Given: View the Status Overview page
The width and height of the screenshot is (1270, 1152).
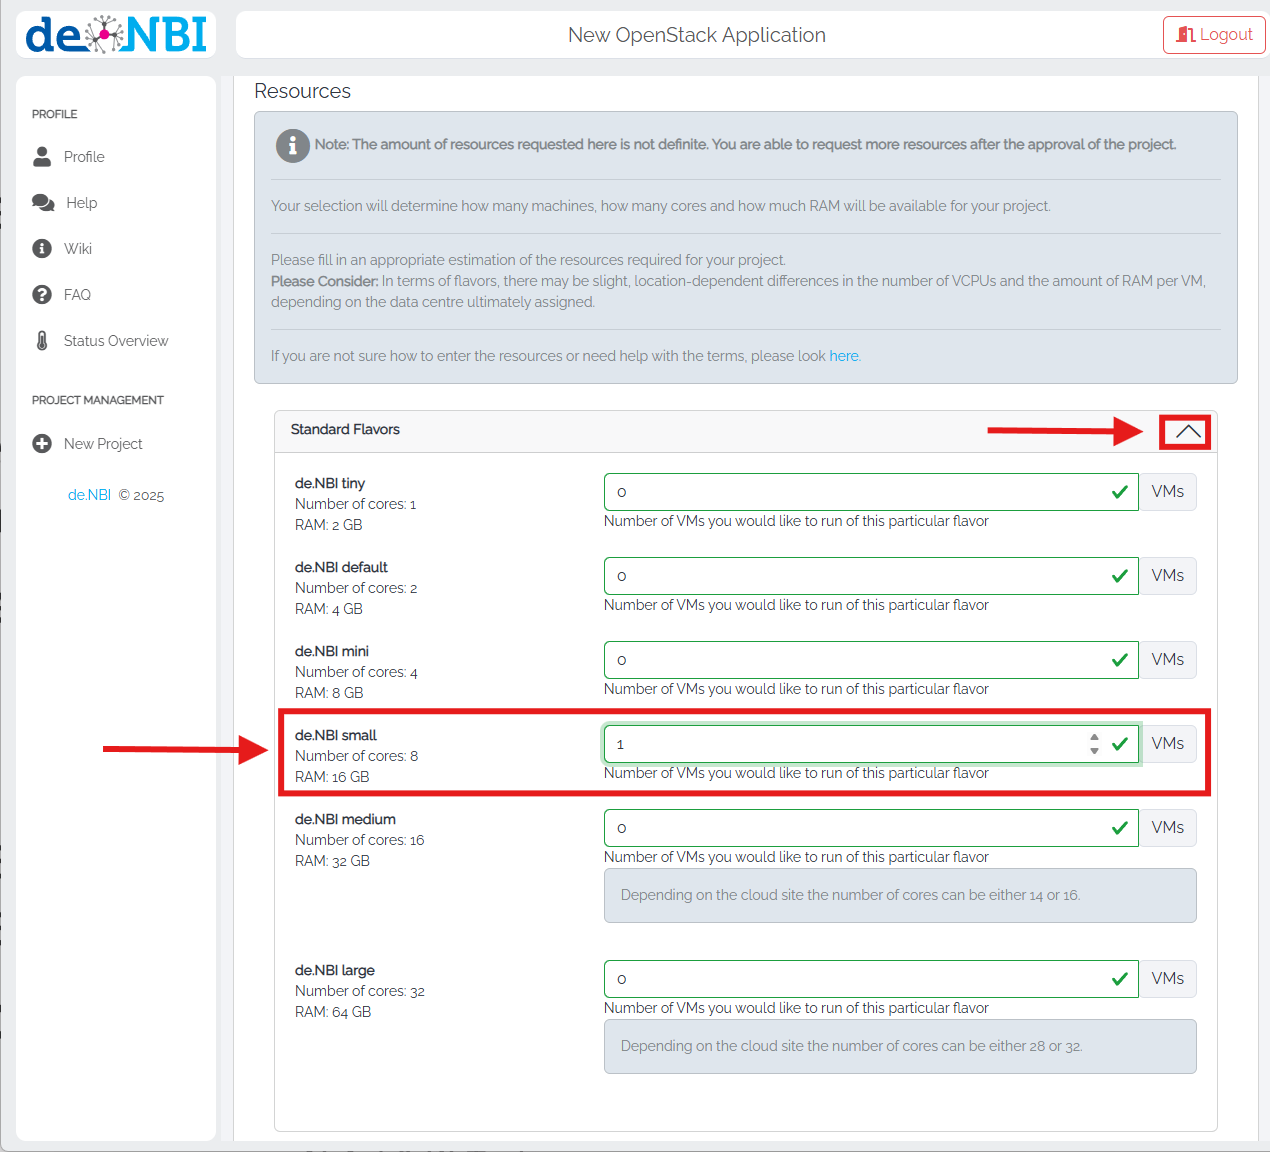Looking at the screenshot, I should (116, 341).
